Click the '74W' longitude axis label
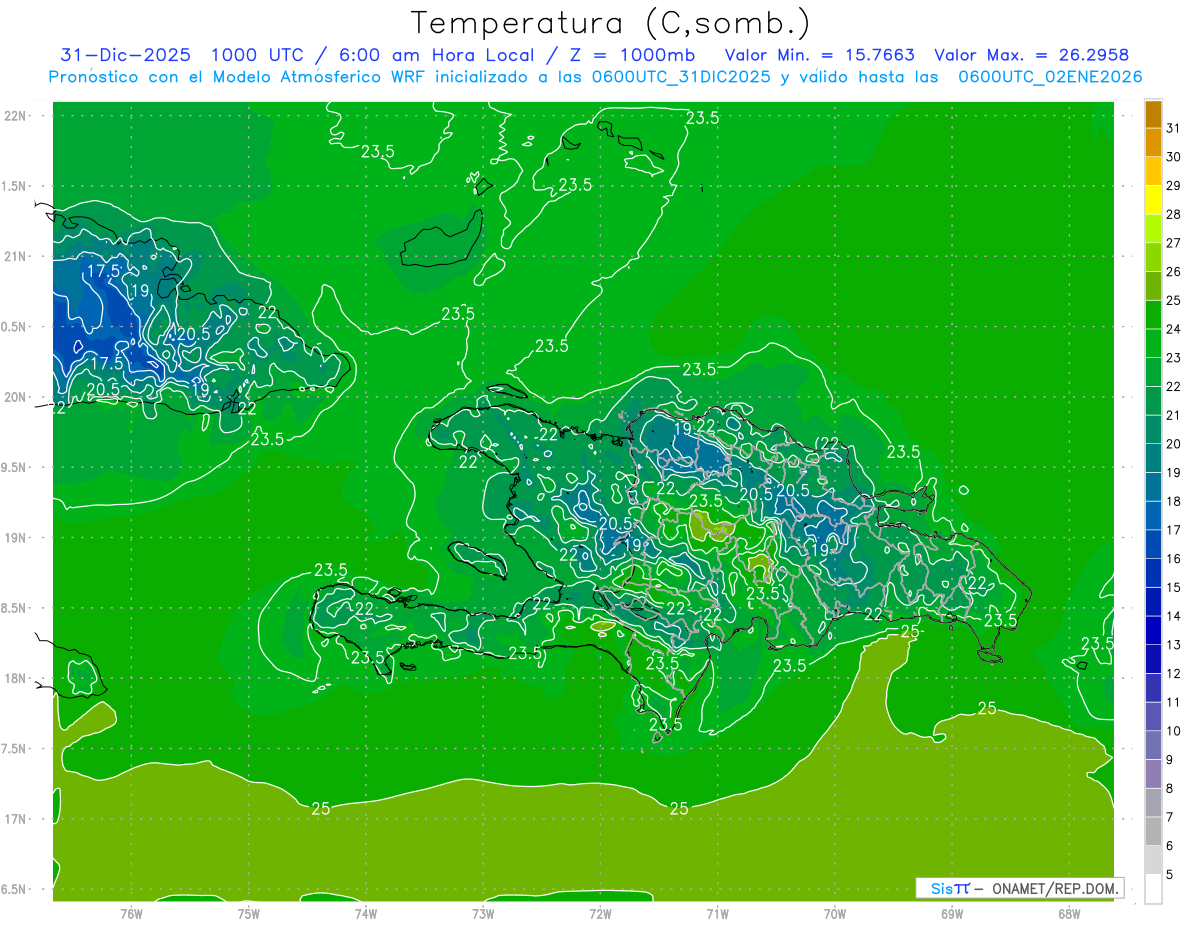 366,913
